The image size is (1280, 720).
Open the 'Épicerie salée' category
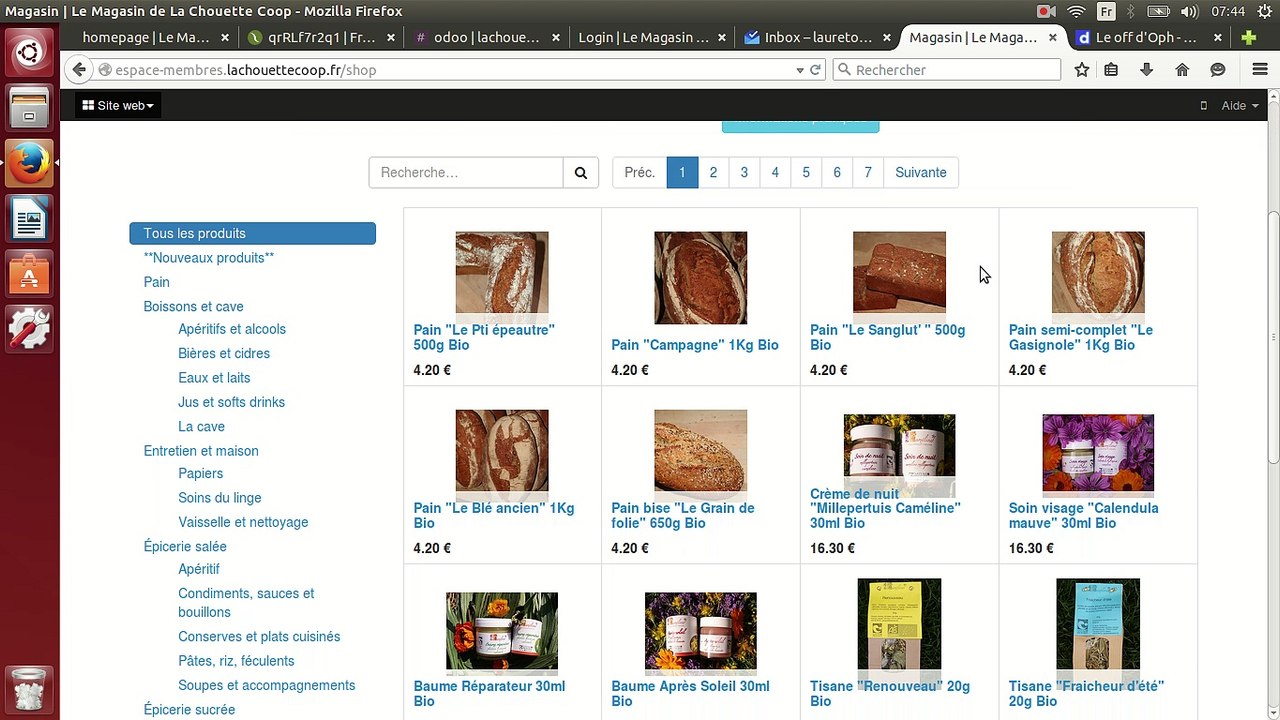tap(185, 547)
